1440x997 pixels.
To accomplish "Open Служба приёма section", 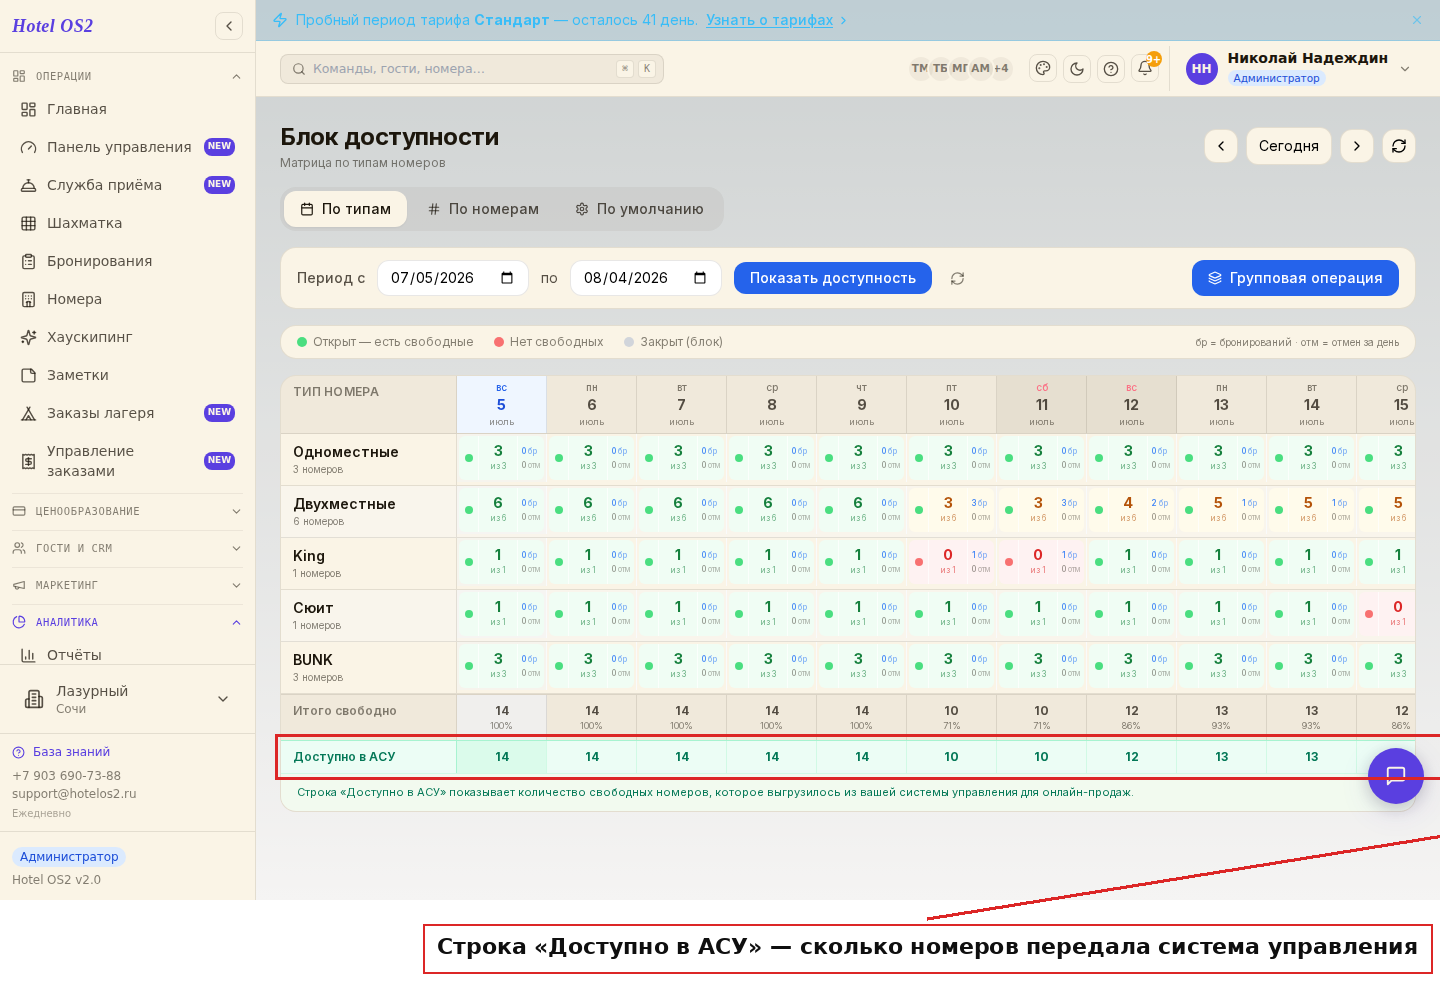I will pyautogui.click(x=128, y=185).
